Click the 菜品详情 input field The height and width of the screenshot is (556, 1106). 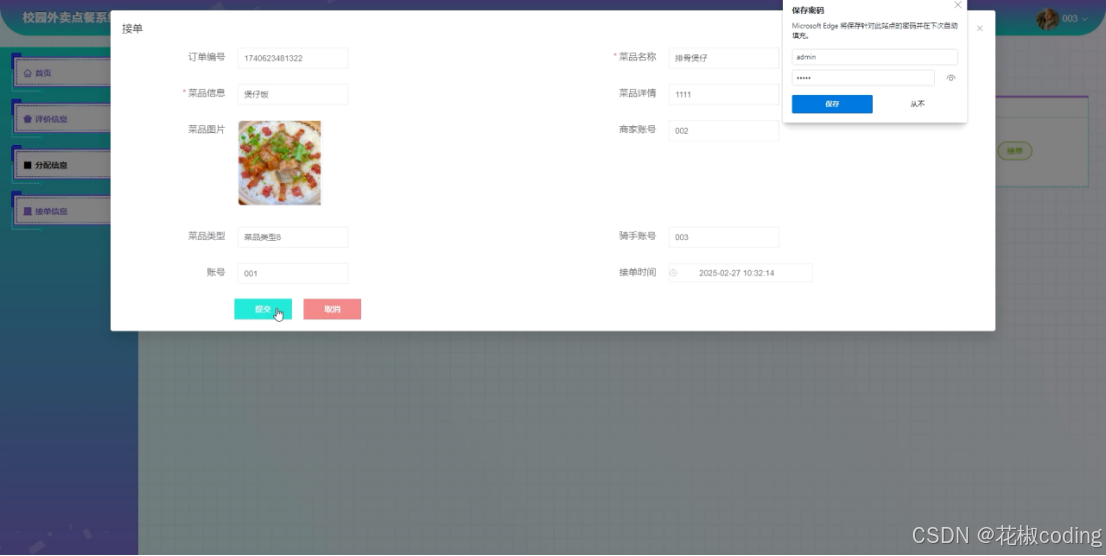[x=724, y=94]
